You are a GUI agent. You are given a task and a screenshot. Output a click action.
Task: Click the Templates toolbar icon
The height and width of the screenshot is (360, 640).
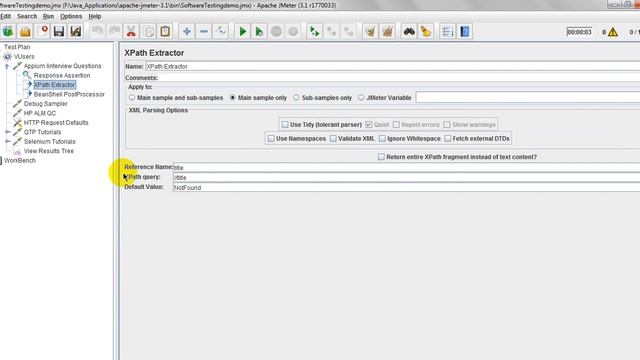pos(8,31)
